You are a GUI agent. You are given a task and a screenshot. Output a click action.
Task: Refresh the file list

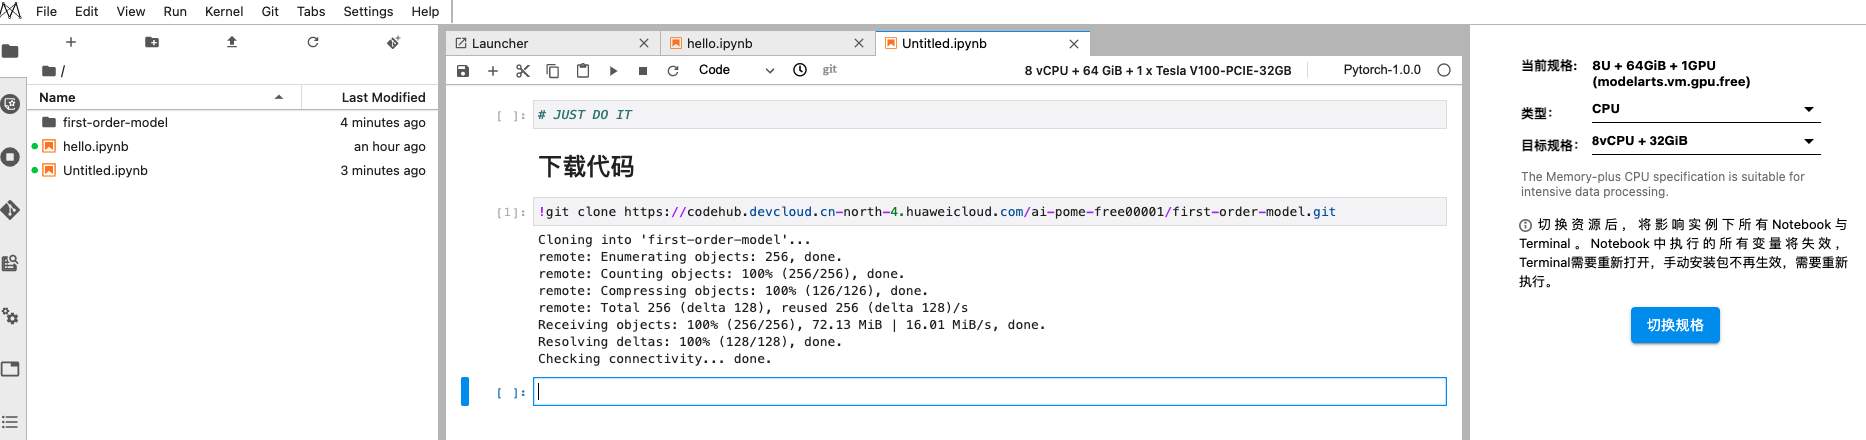coord(313,42)
